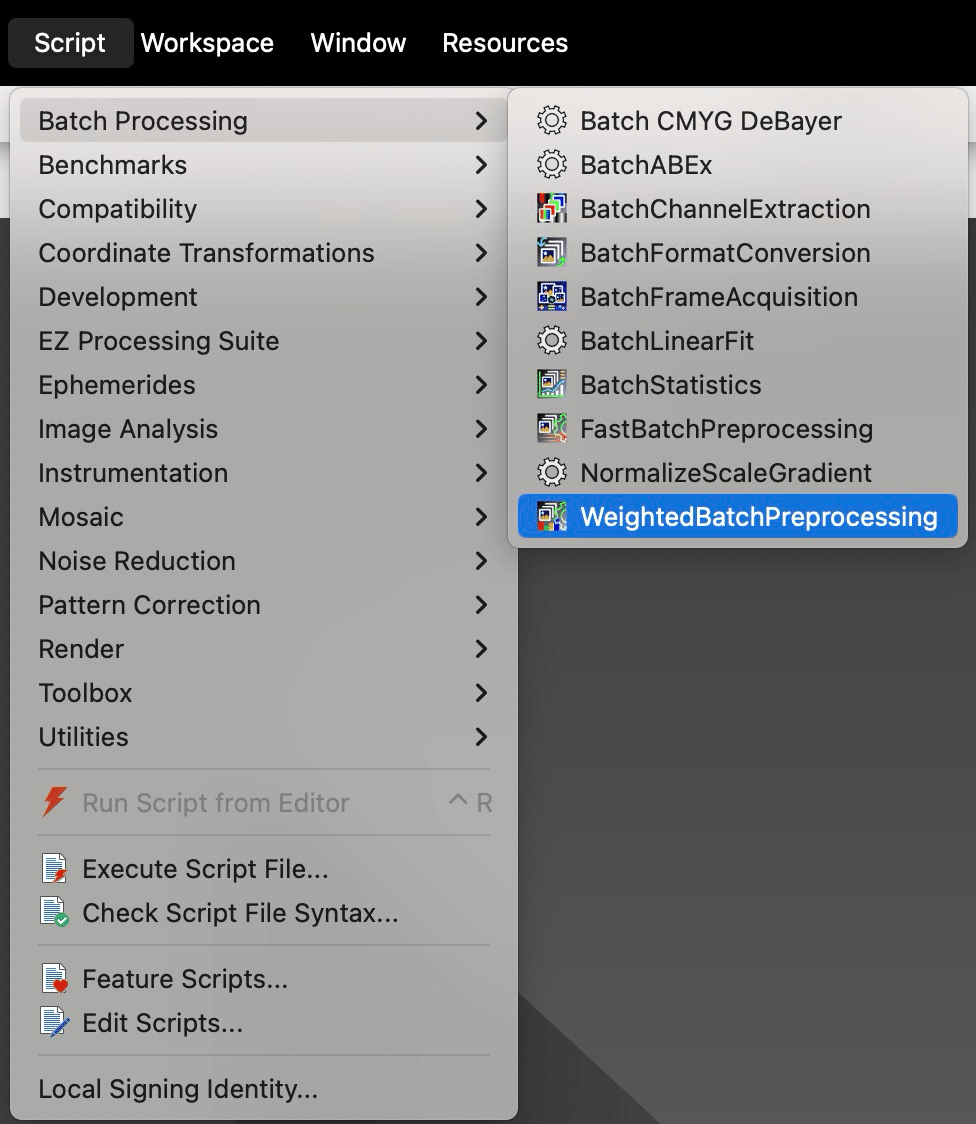Click the BatchFrameAcquisition script icon
The height and width of the screenshot is (1124, 976).
(x=551, y=297)
